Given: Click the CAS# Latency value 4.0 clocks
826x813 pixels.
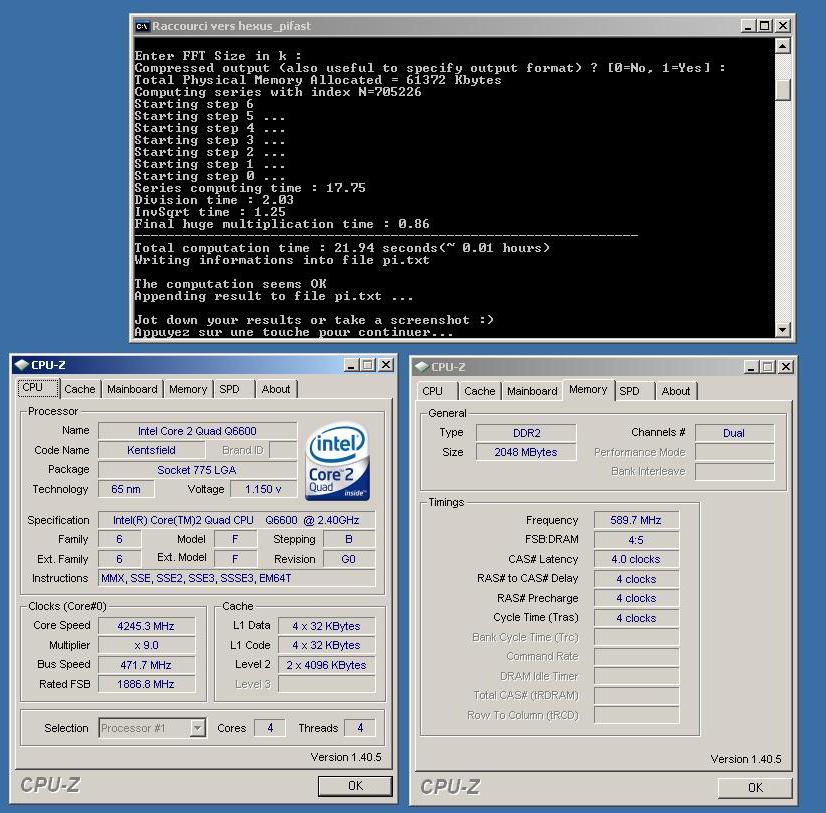Looking at the screenshot, I should point(636,560).
